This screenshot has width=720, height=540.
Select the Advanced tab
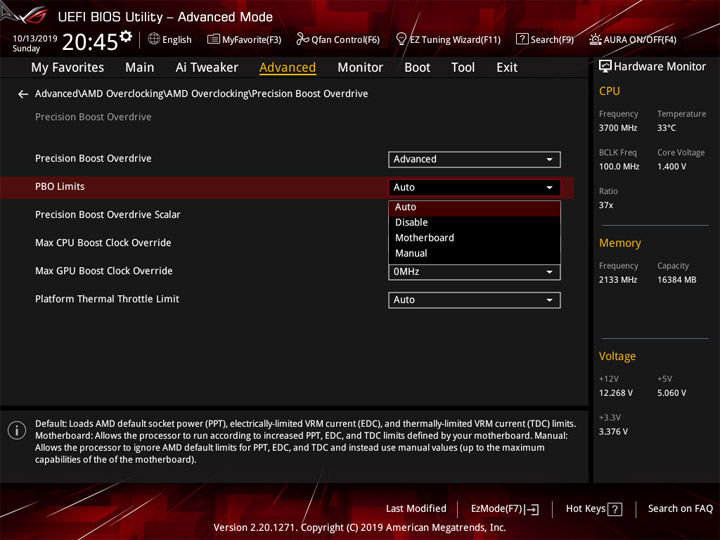(x=287, y=68)
